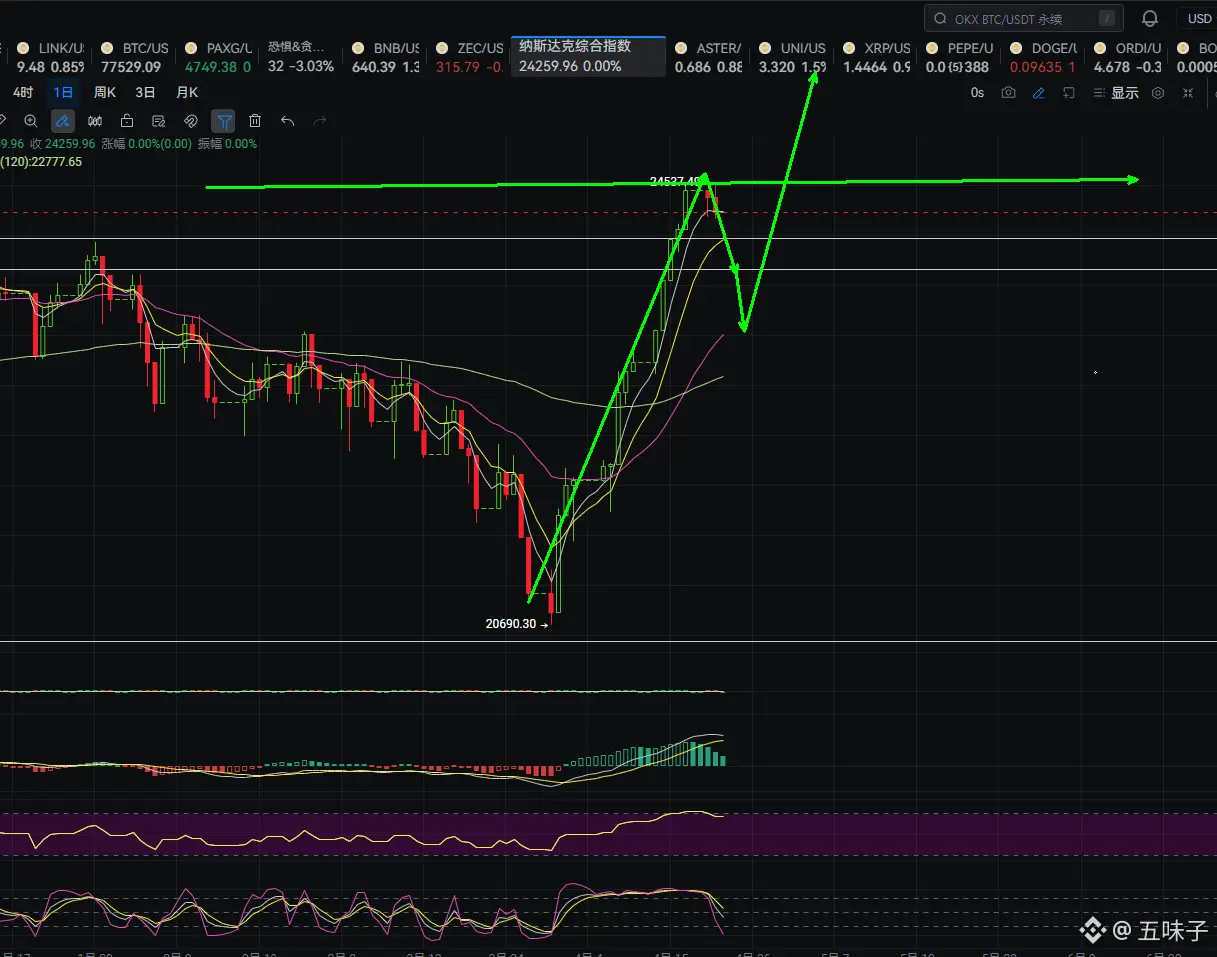Open the candlestick chart type icon

(x=95, y=121)
